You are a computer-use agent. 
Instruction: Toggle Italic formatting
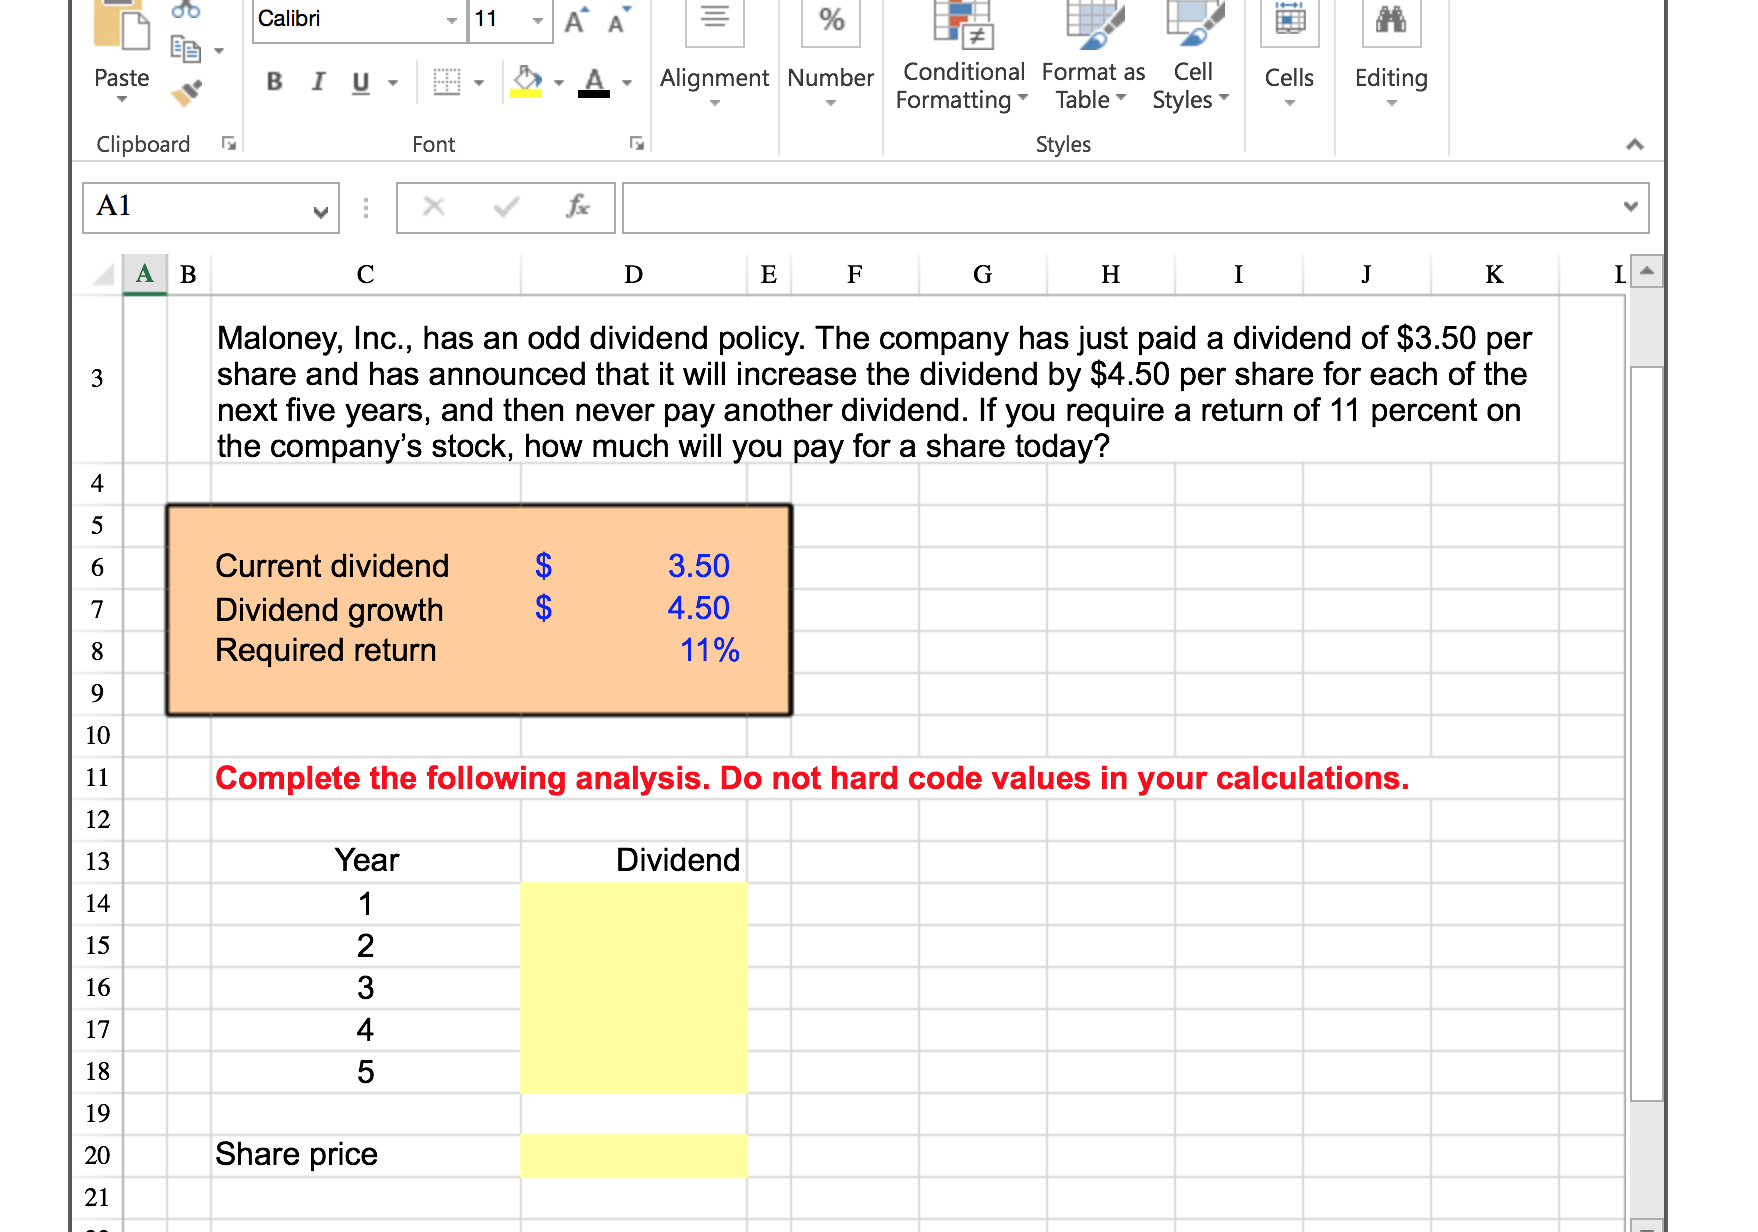[318, 82]
